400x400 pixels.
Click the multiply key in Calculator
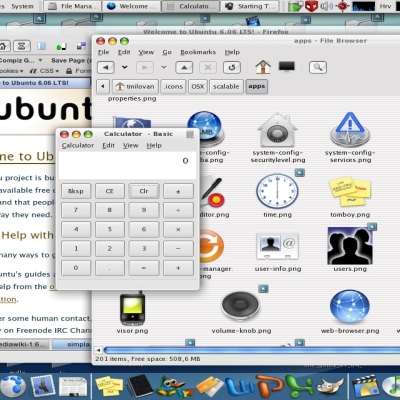[178, 229]
